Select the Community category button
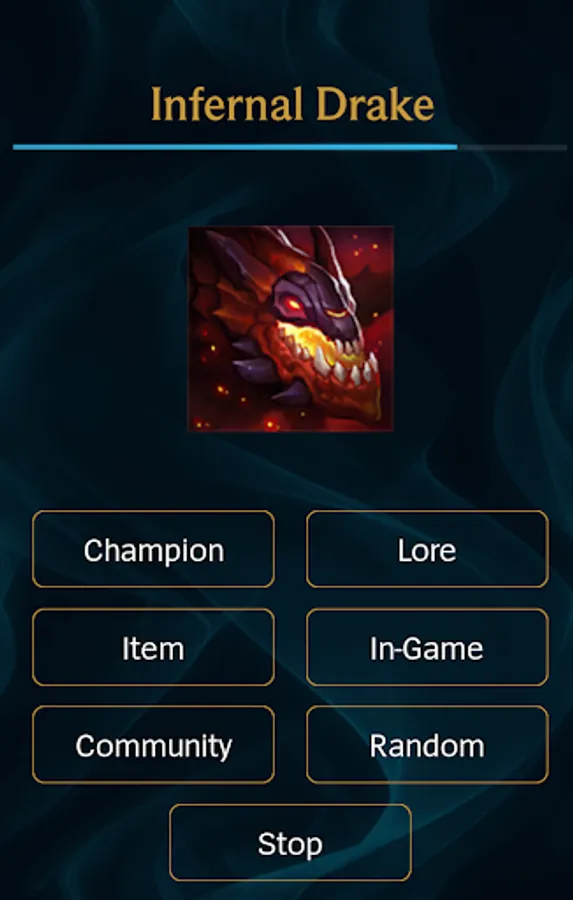 click(x=153, y=745)
